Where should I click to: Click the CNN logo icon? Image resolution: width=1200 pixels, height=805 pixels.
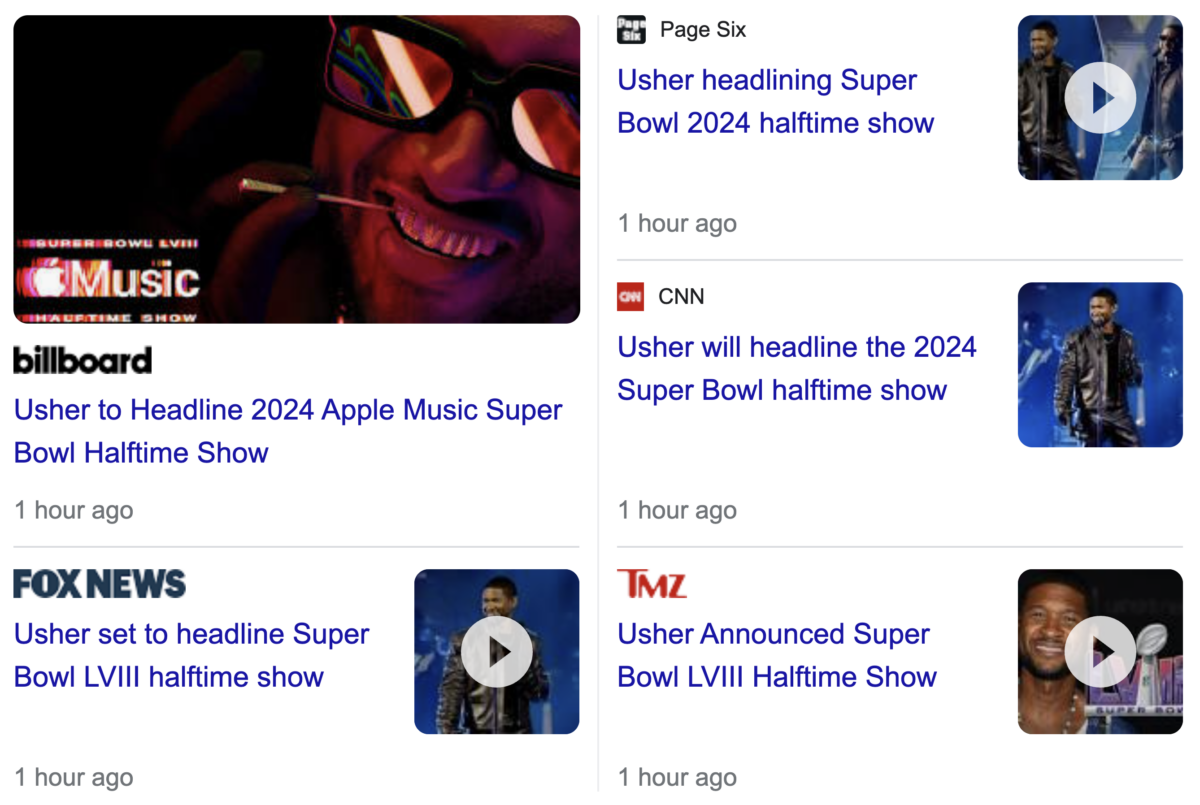tap(631, 297)
